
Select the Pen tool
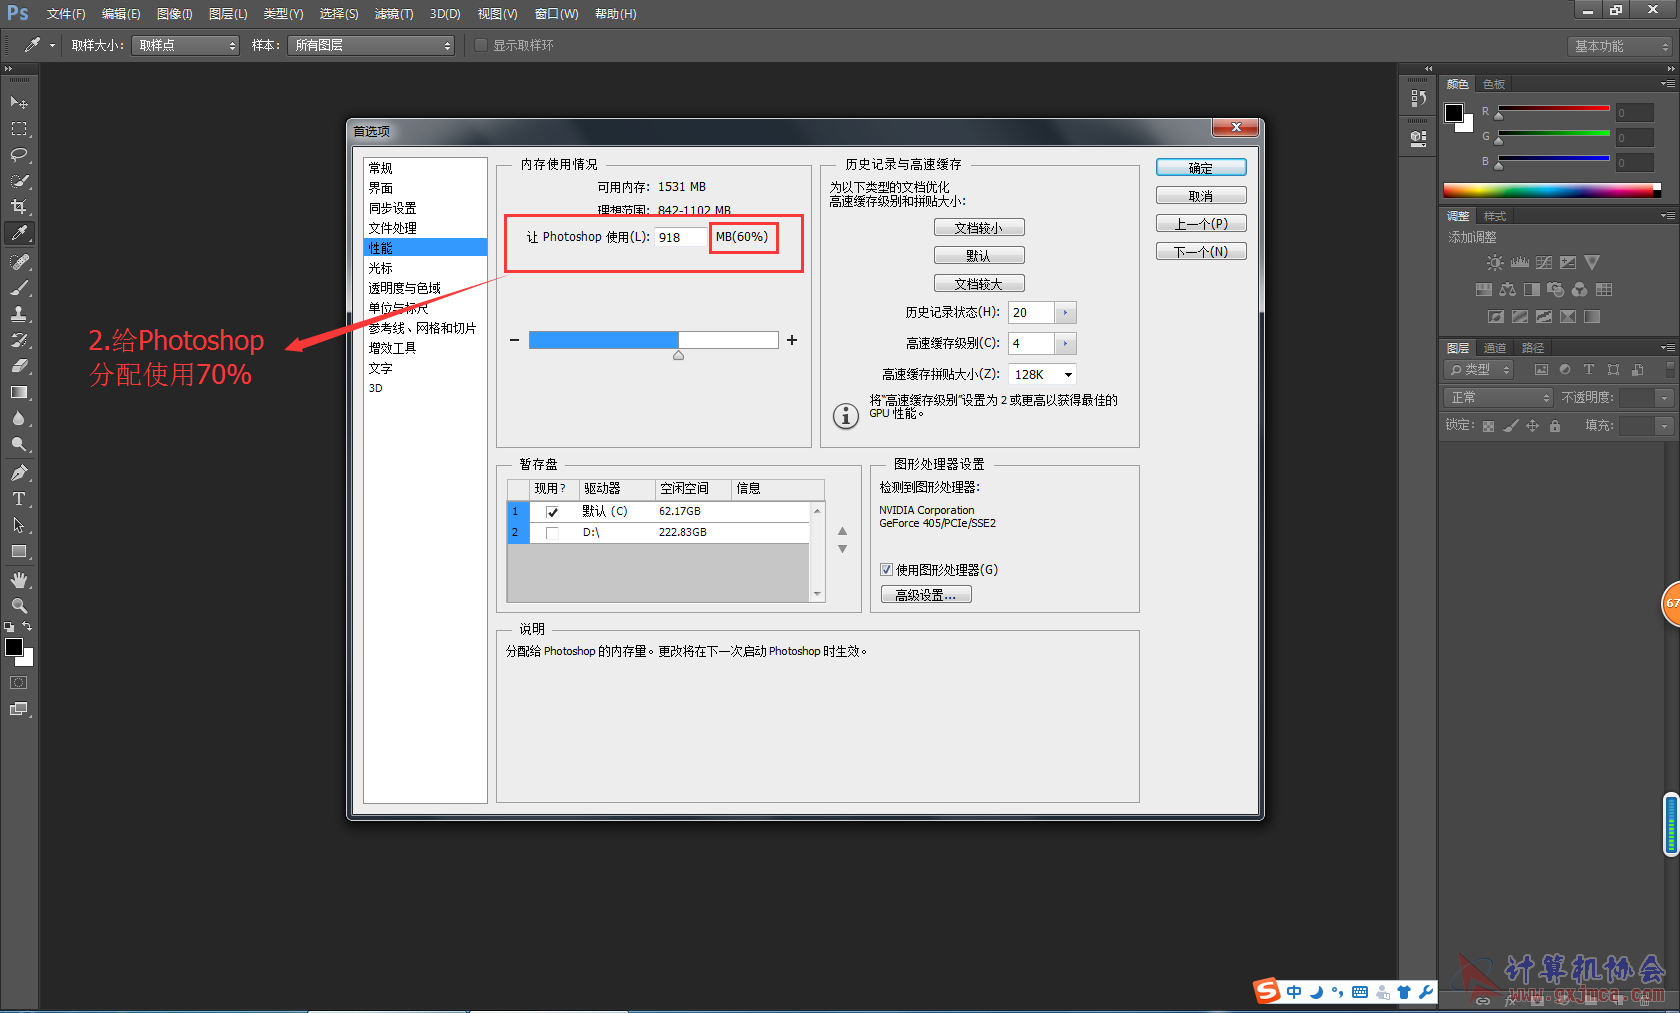click(19, 473)
